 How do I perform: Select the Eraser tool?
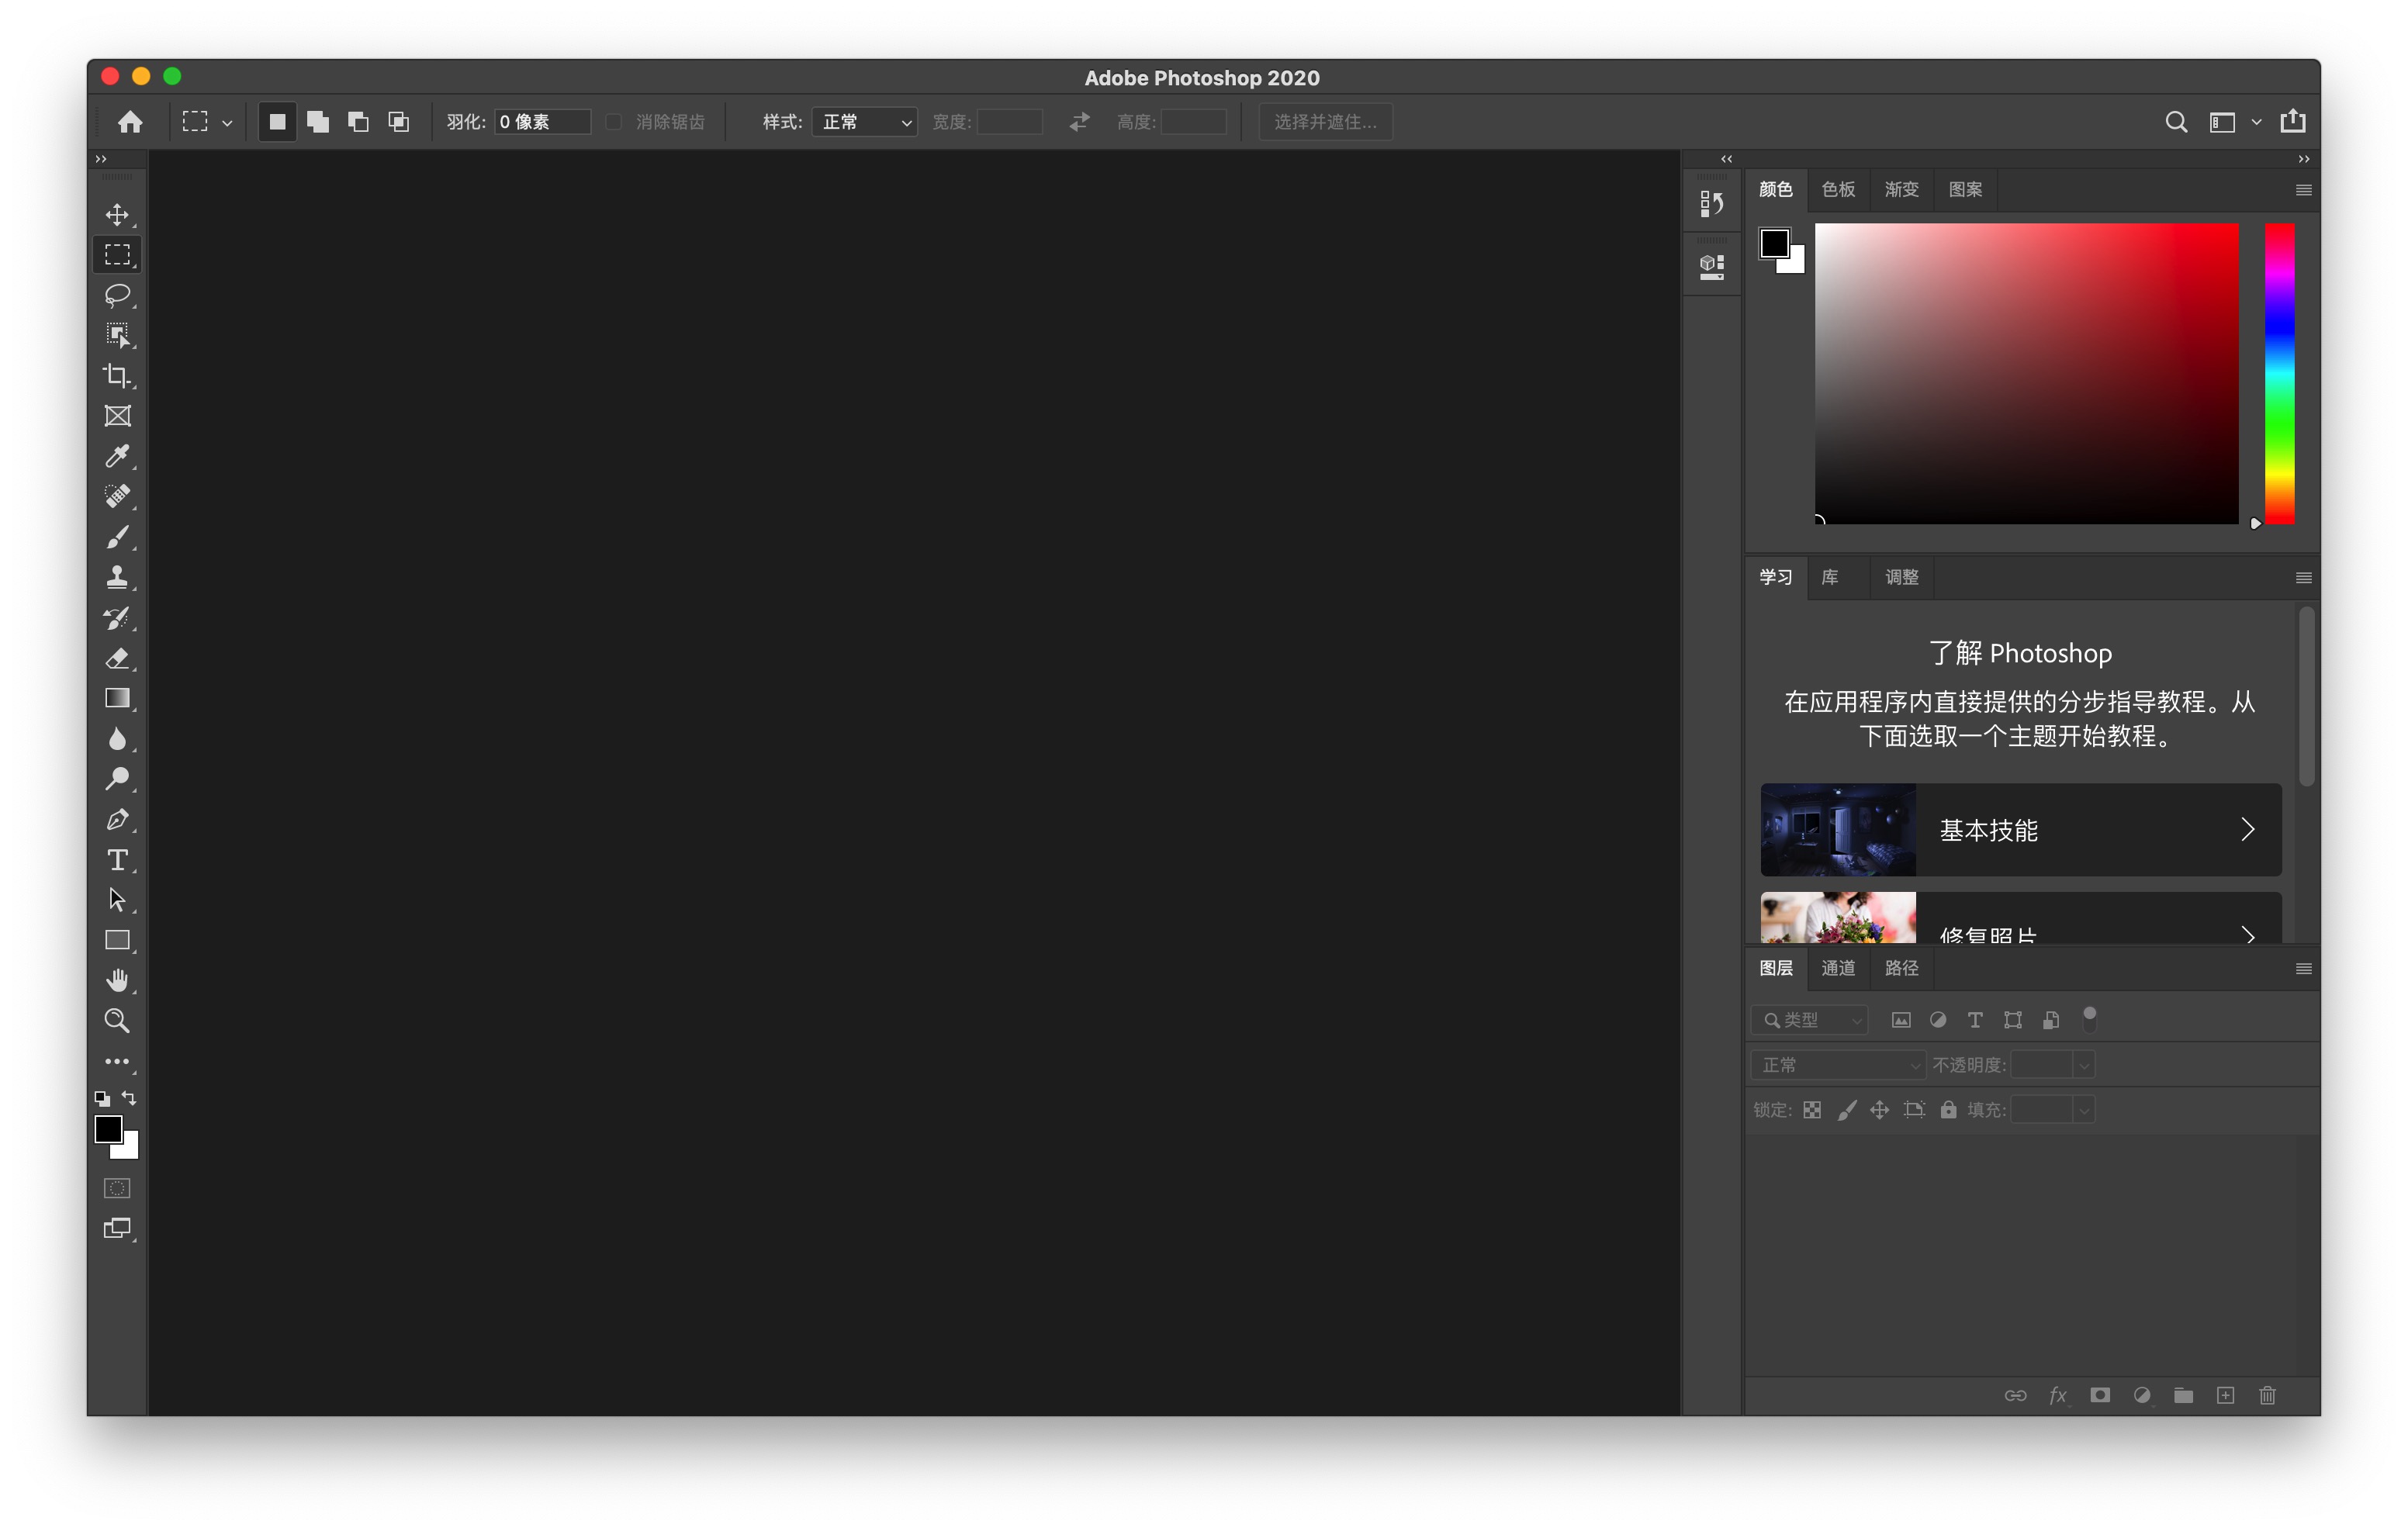(117, 658)
